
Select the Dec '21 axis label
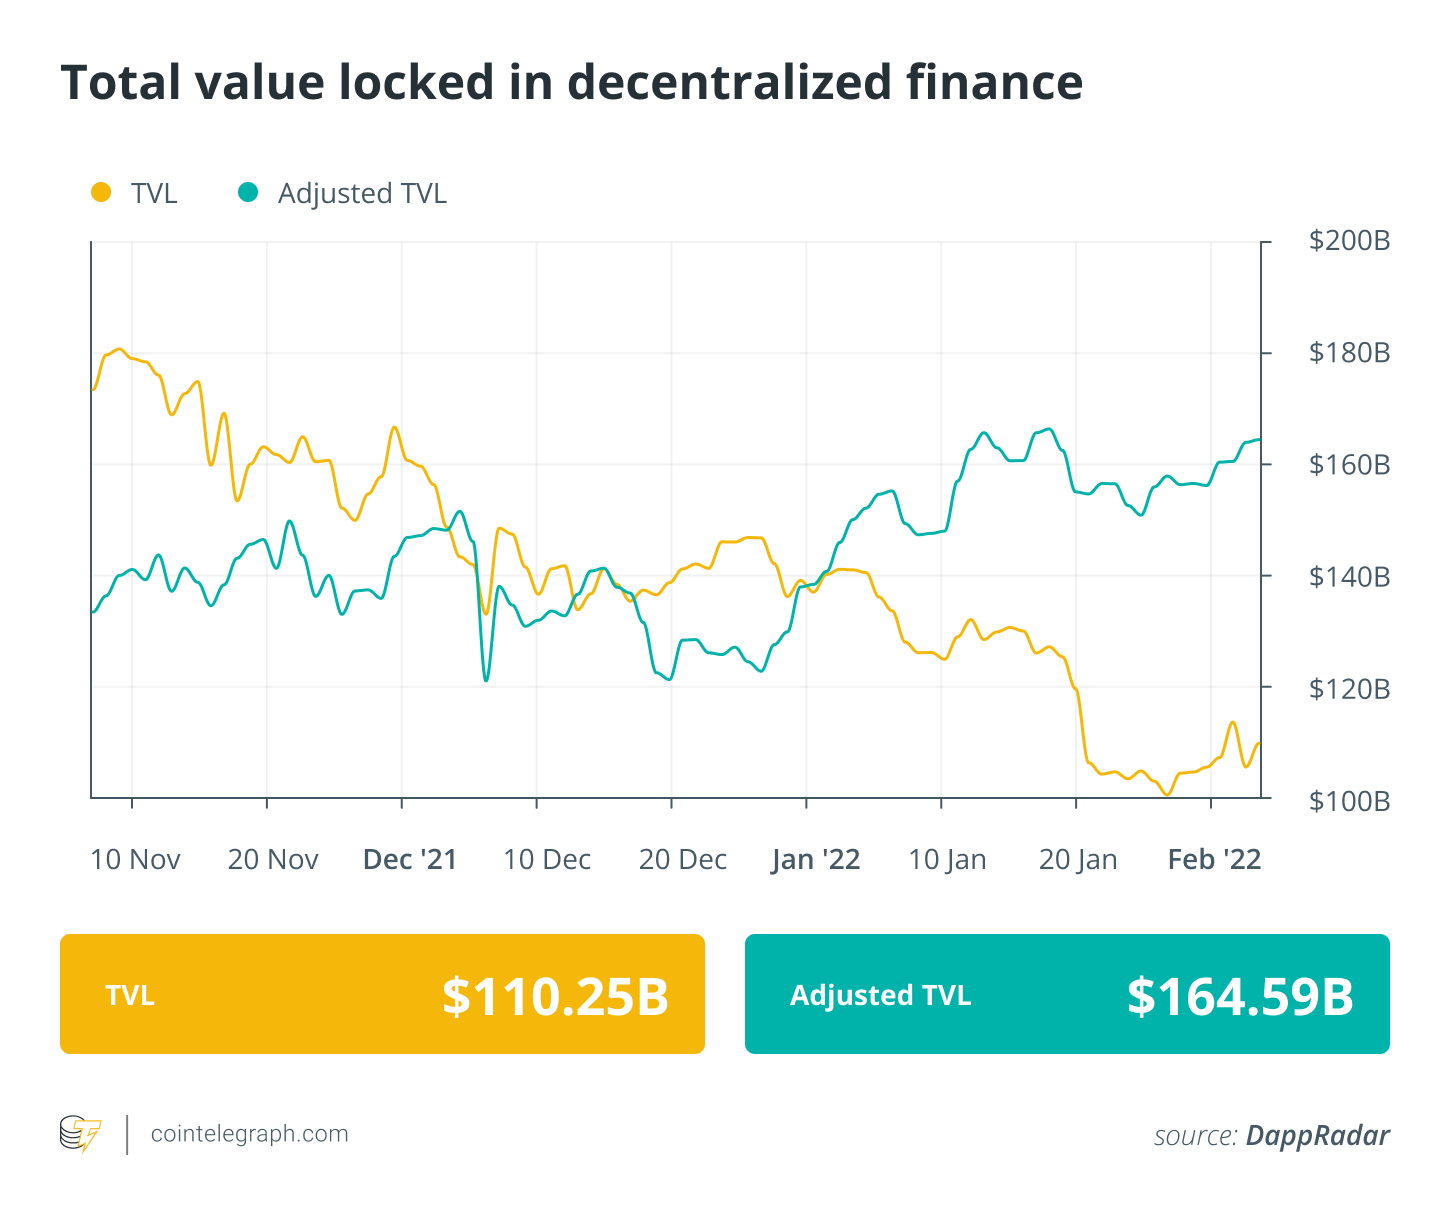pyautogui.click(x=409, y=859)
